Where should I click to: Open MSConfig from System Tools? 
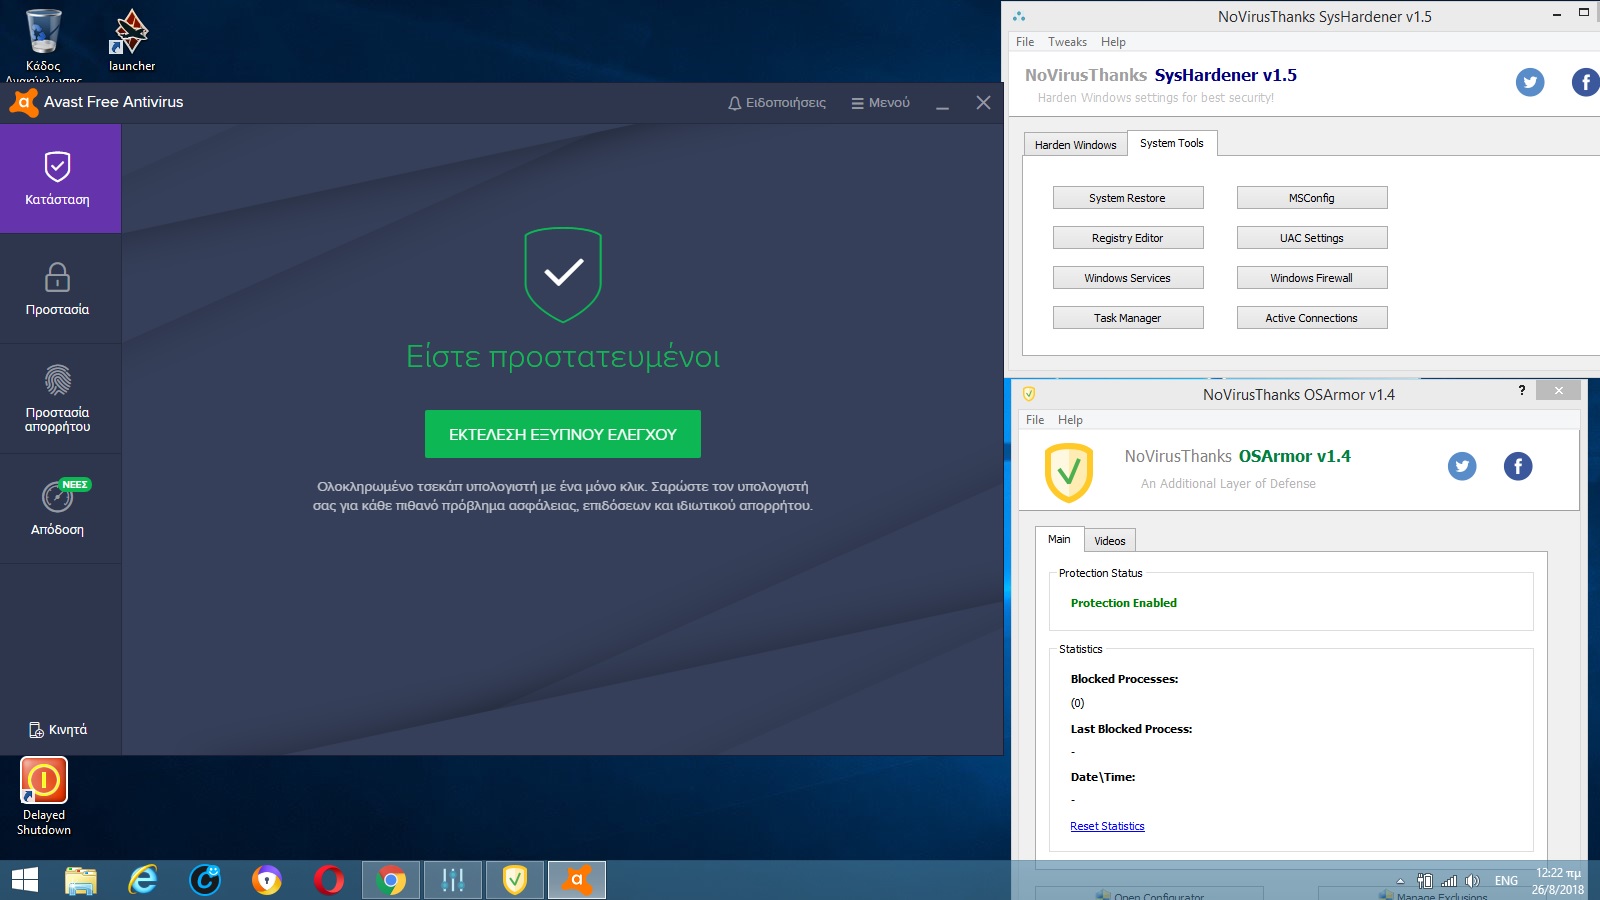point(1312,198)
